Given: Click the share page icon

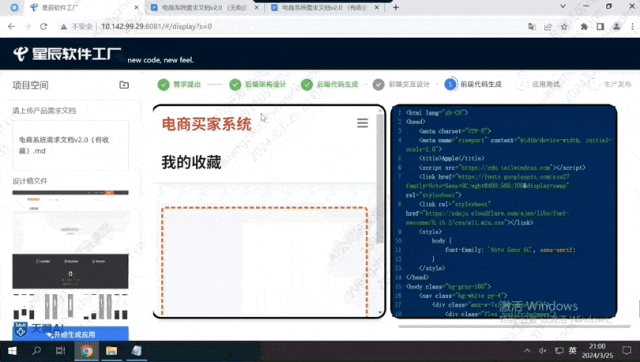Looking at the screenshot, I should pos(548,27).
